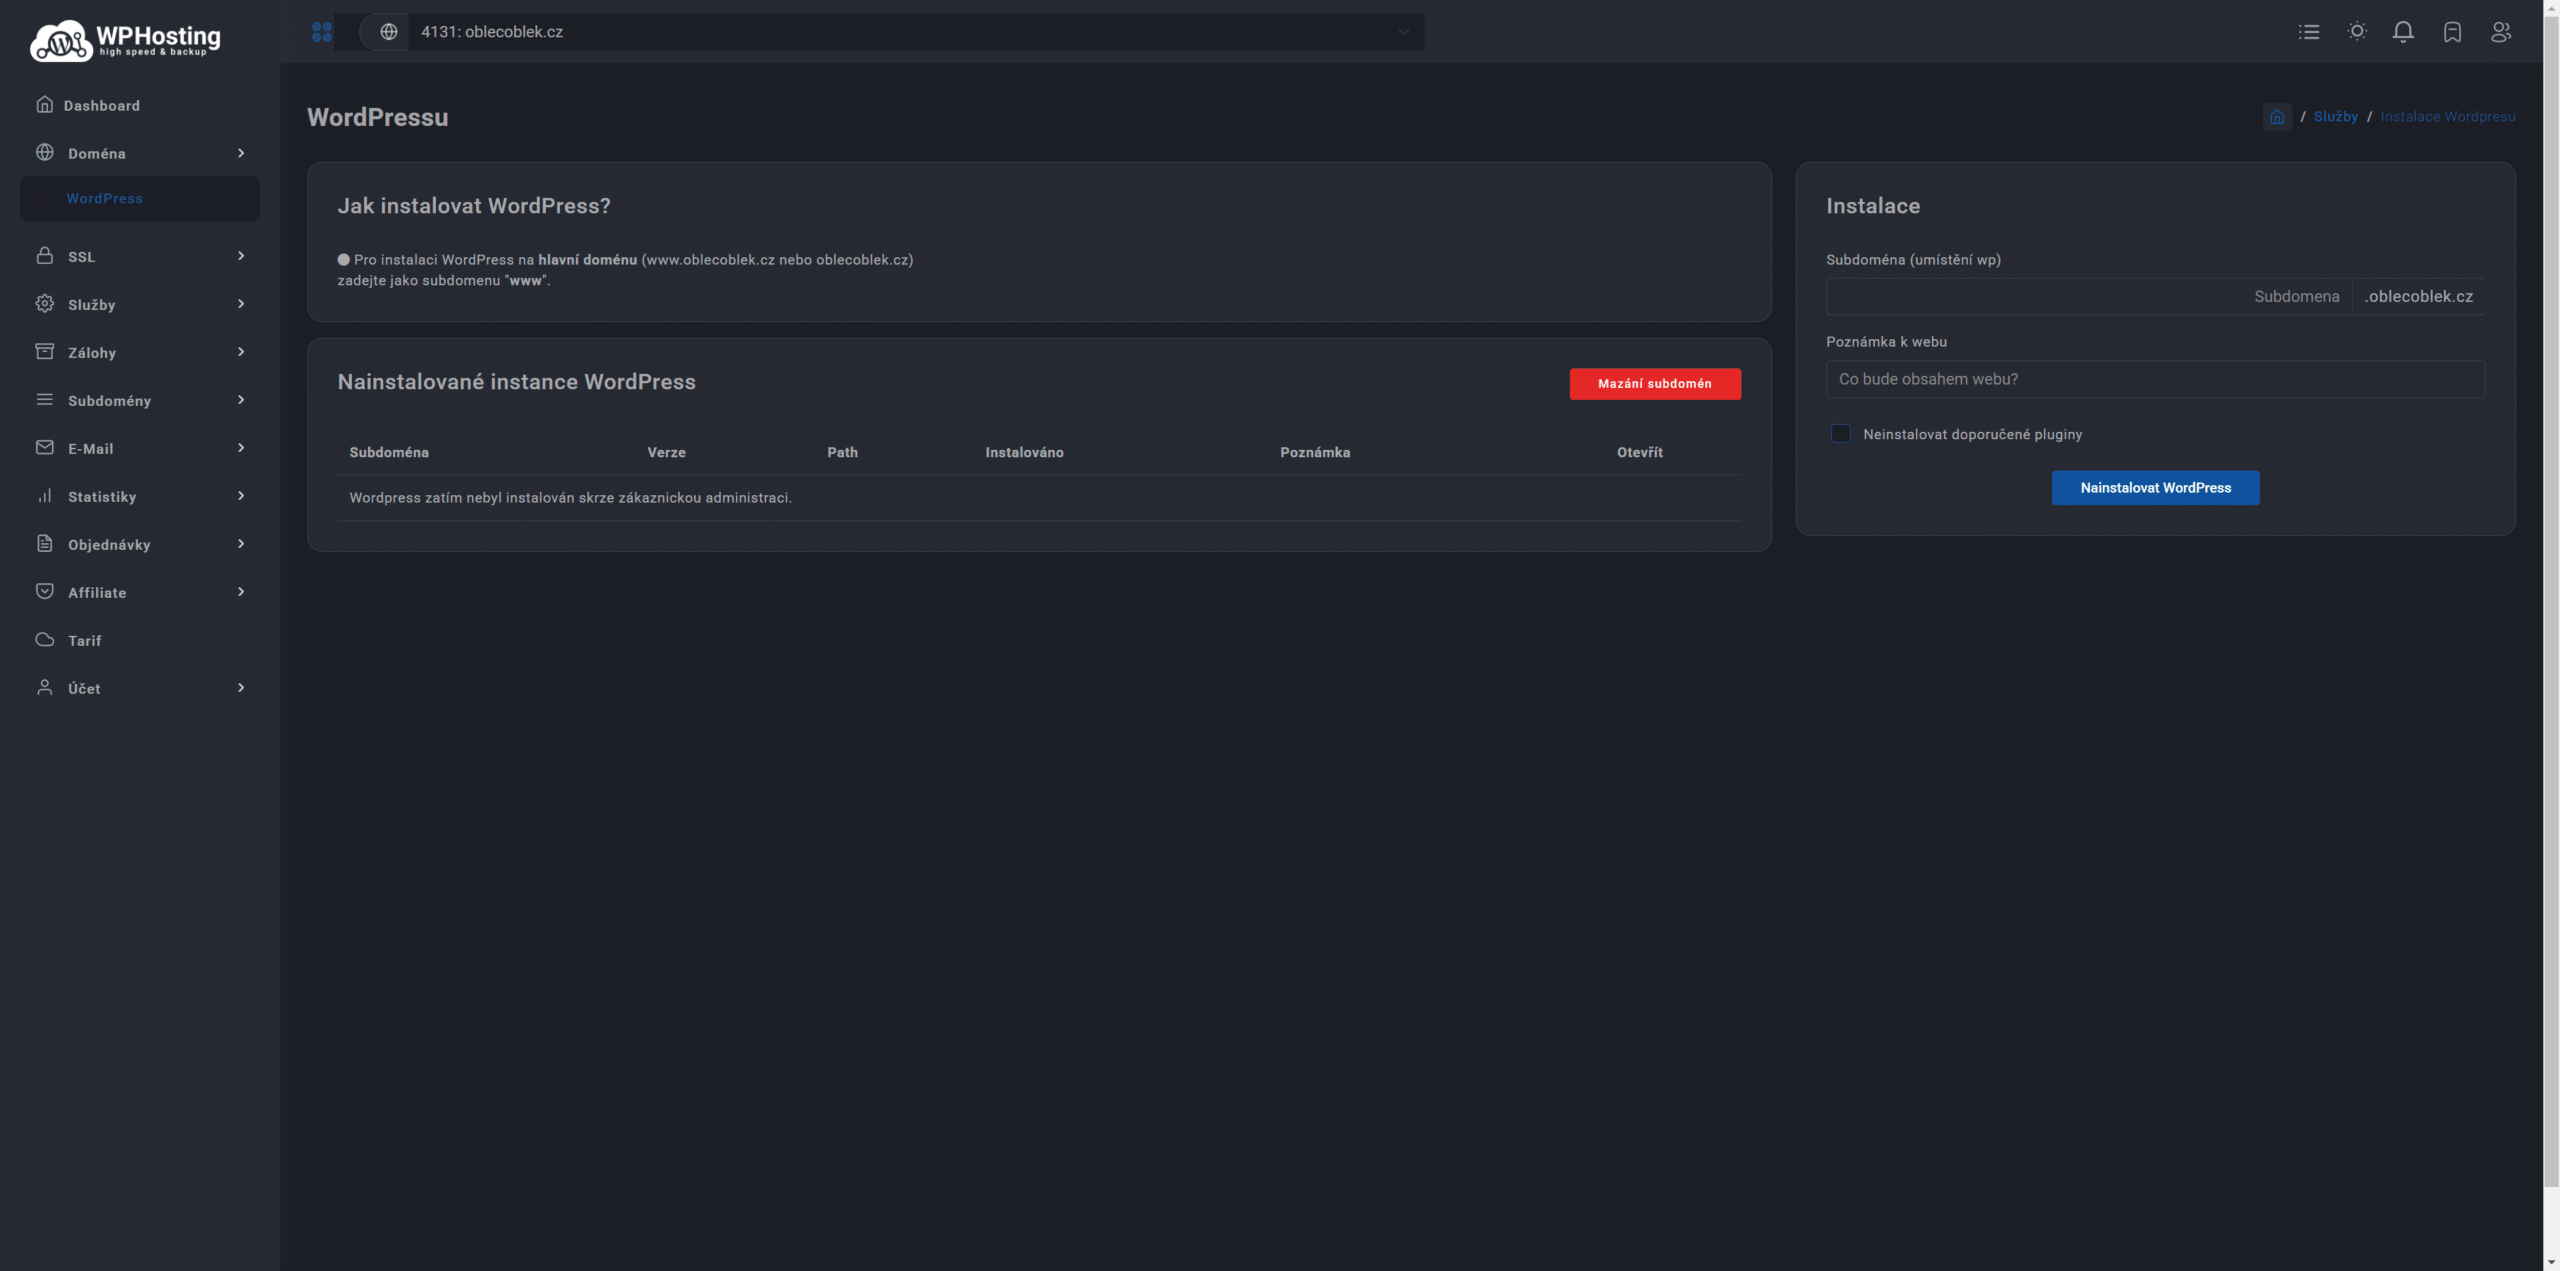Viewport: 2560px width, 1271px height.
Task: Click the Subdoména column header
Action: 389,453
